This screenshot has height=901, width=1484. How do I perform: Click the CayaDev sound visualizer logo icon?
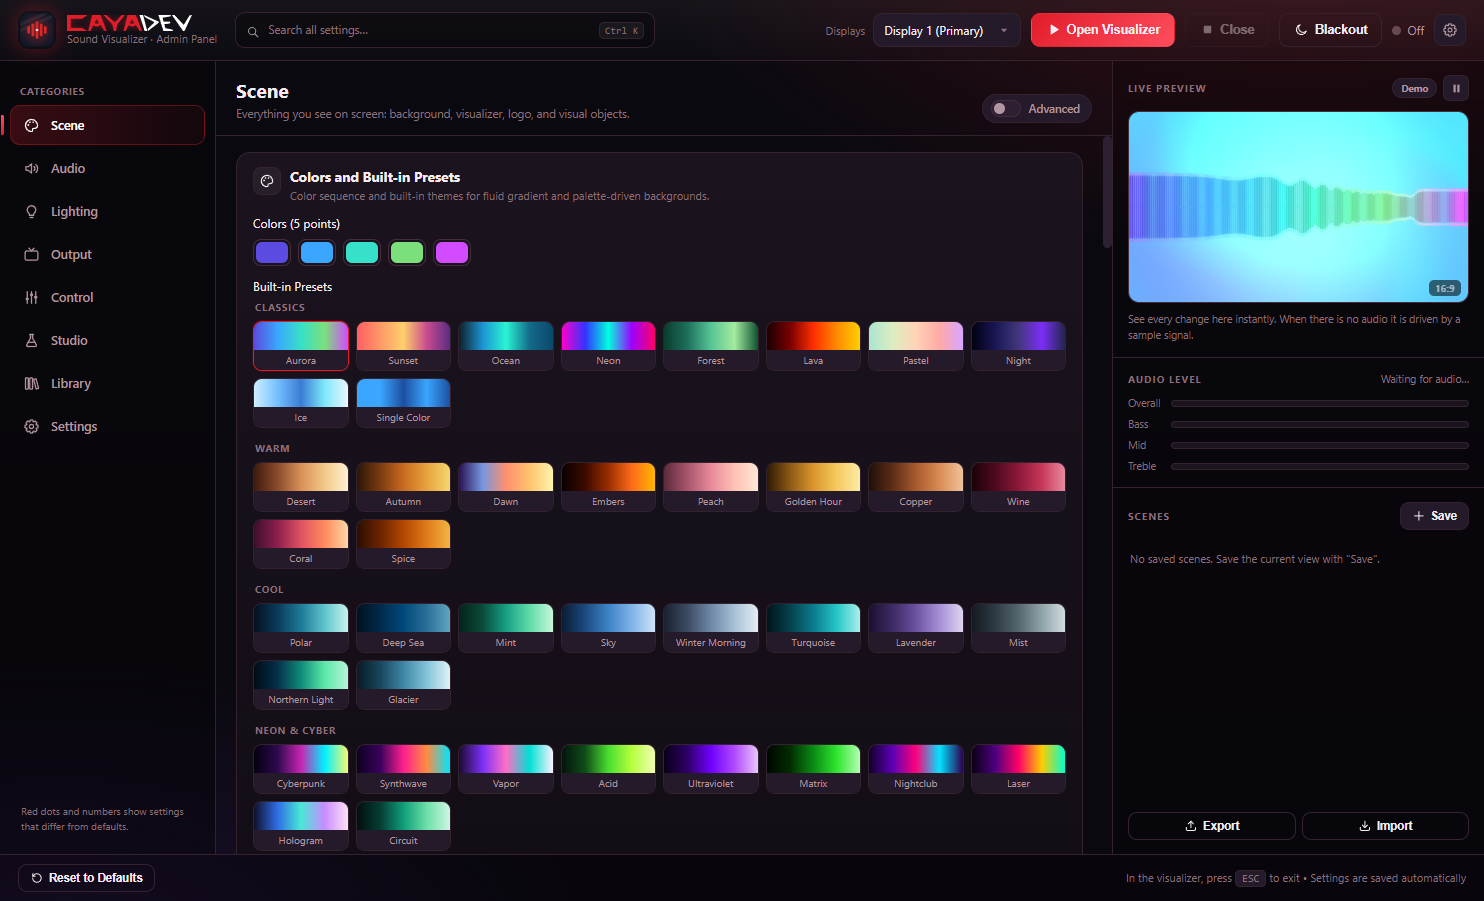pyautogui.click(x=37, y=30)
